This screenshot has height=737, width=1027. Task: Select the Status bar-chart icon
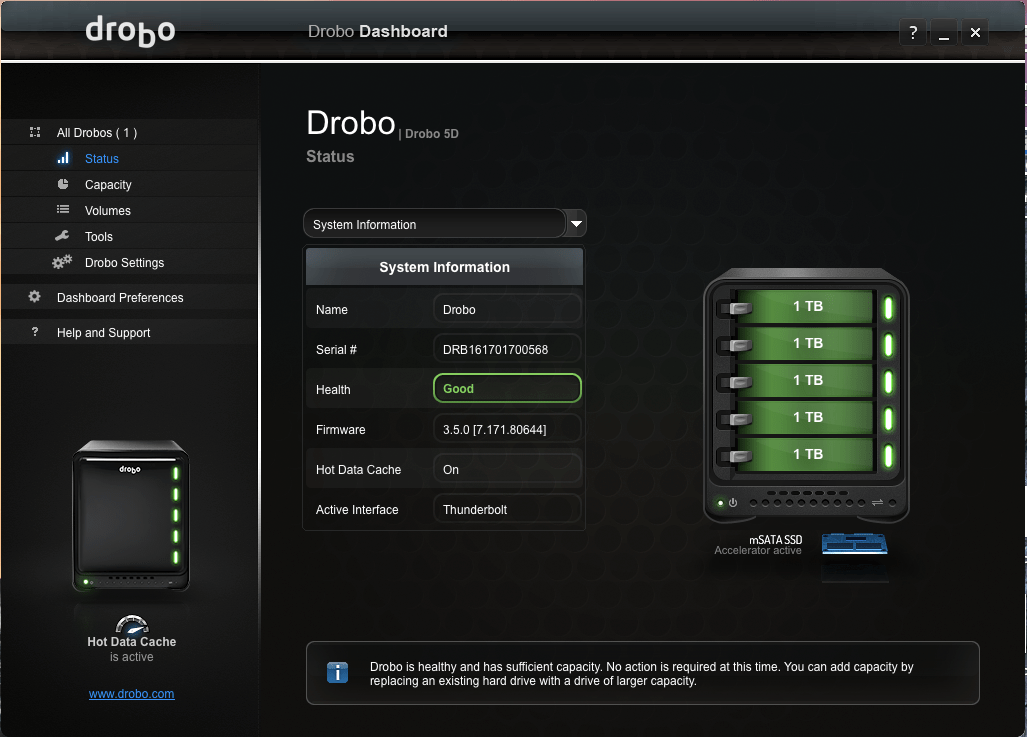tap(64, 158)
